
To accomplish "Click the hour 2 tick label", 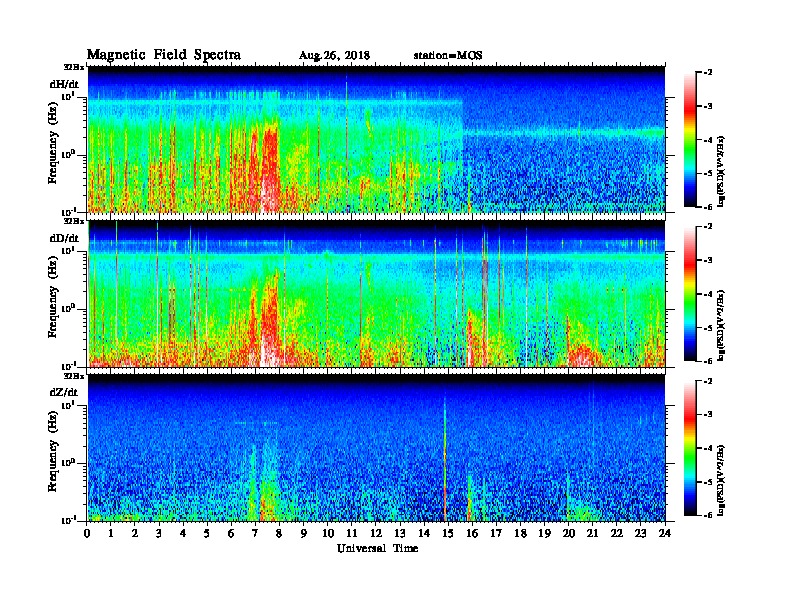I will (x=135, y=533).
